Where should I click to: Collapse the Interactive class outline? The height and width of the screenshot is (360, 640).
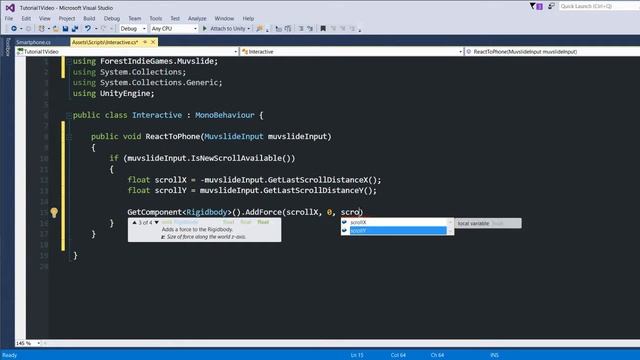point(69,115)
